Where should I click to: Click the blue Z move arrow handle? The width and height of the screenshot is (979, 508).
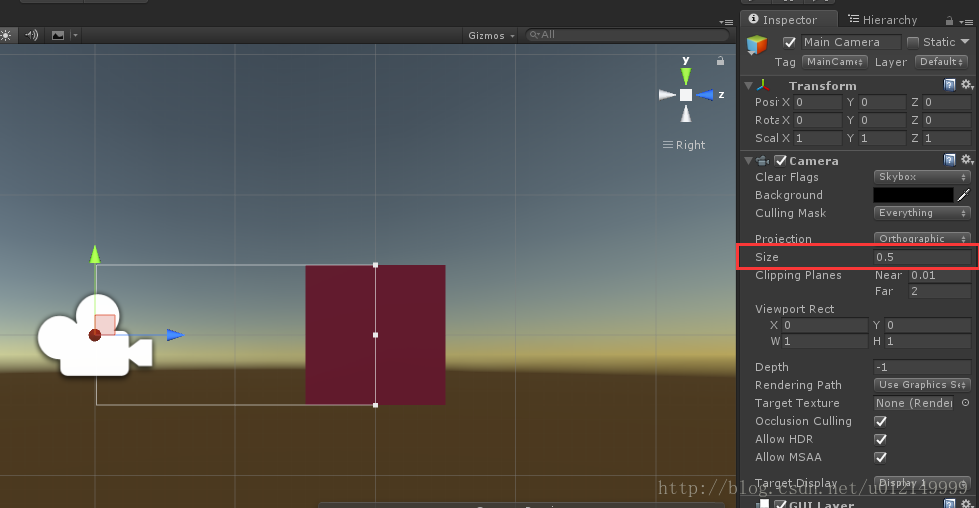[175, 335]
